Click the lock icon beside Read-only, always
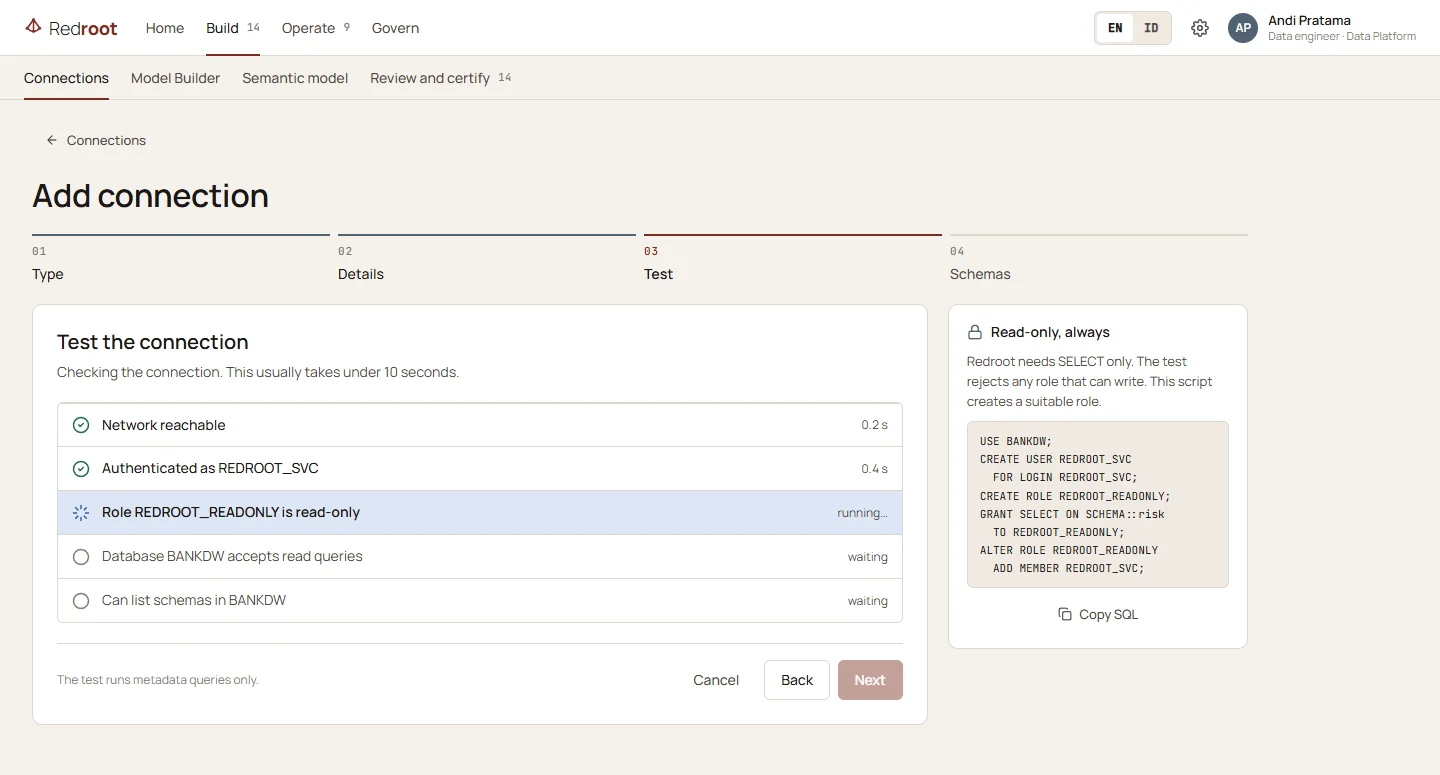The height and width of the screenshot is (775, 1440). (x=975, y=332)
